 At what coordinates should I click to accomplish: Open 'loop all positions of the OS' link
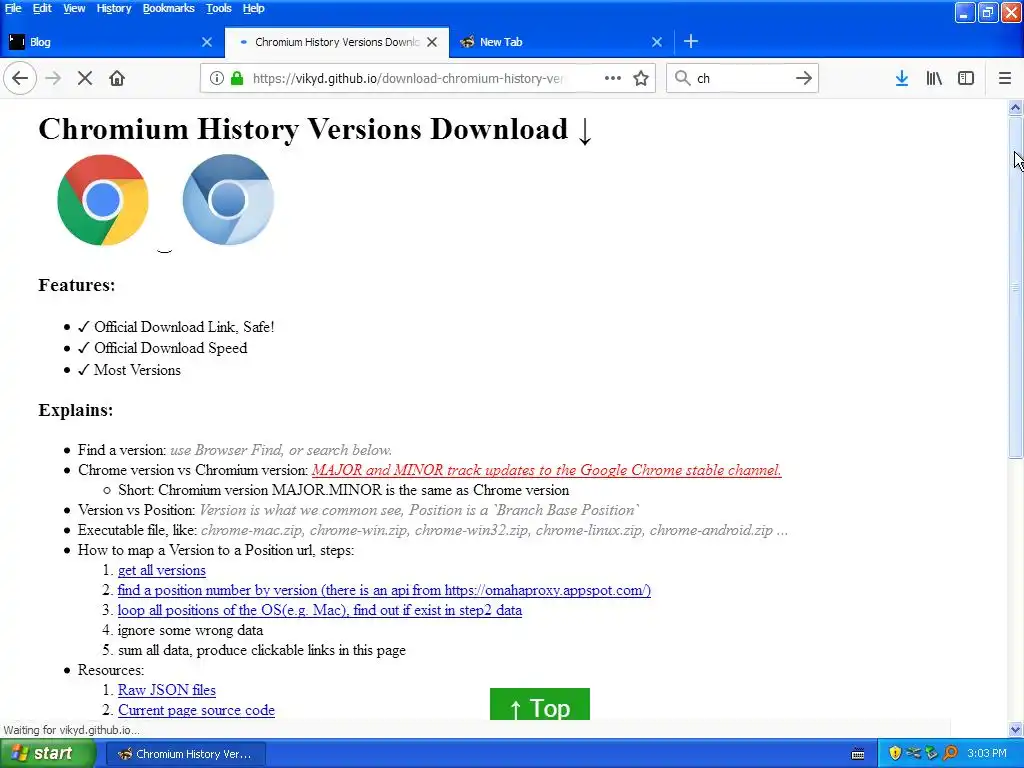(320, 610)
